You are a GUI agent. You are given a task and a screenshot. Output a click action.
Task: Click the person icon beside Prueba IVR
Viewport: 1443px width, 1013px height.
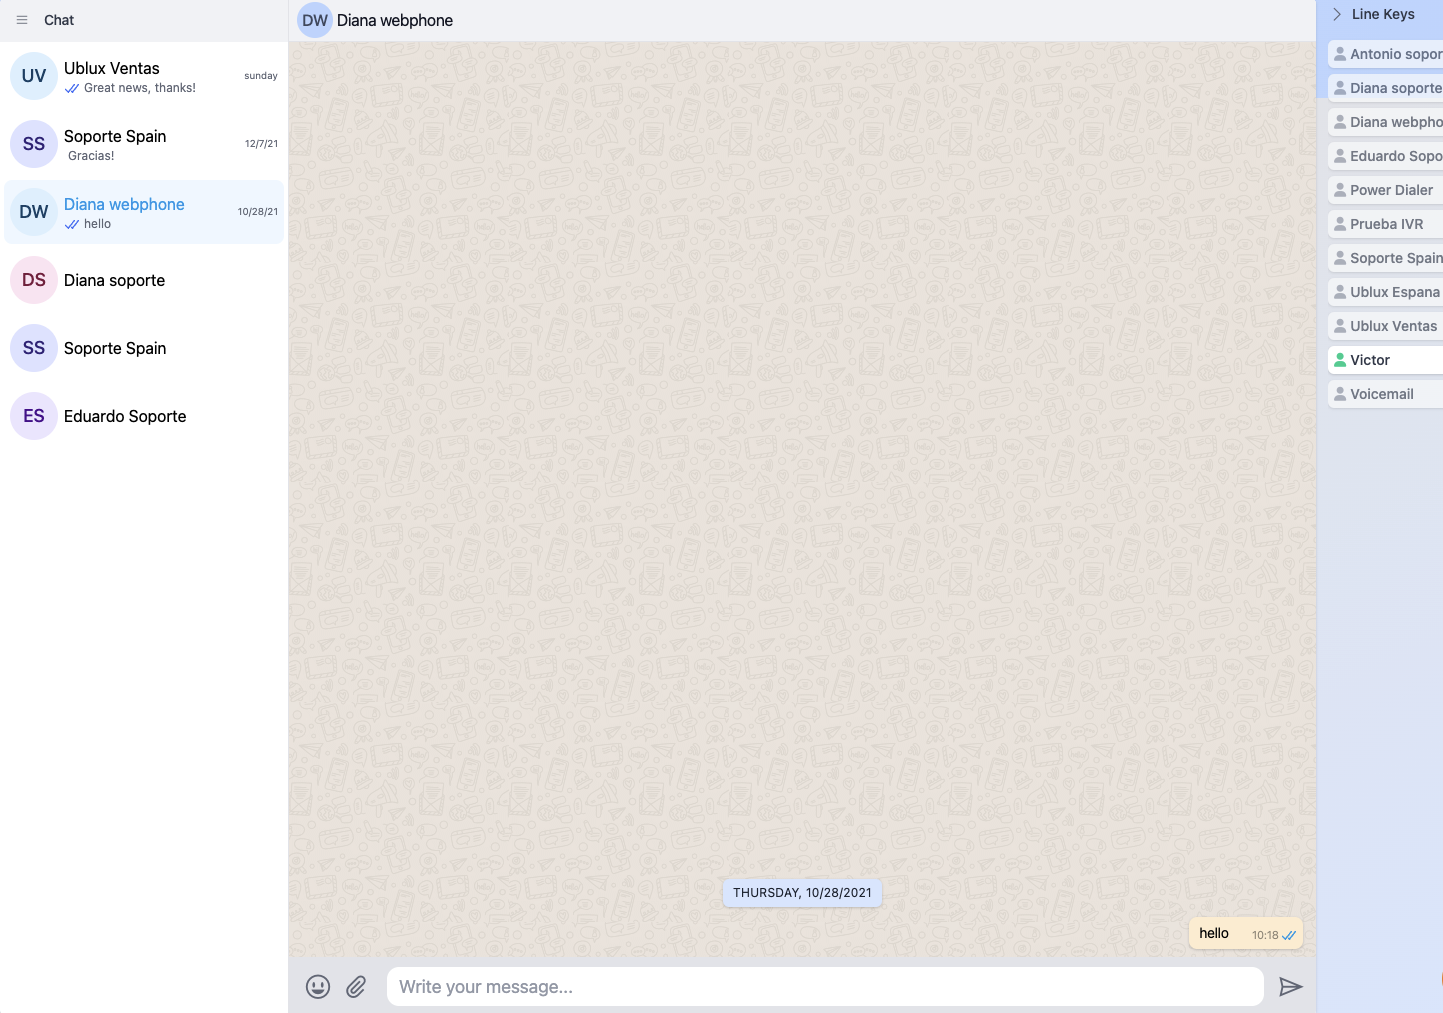[x=1340, y=224]
